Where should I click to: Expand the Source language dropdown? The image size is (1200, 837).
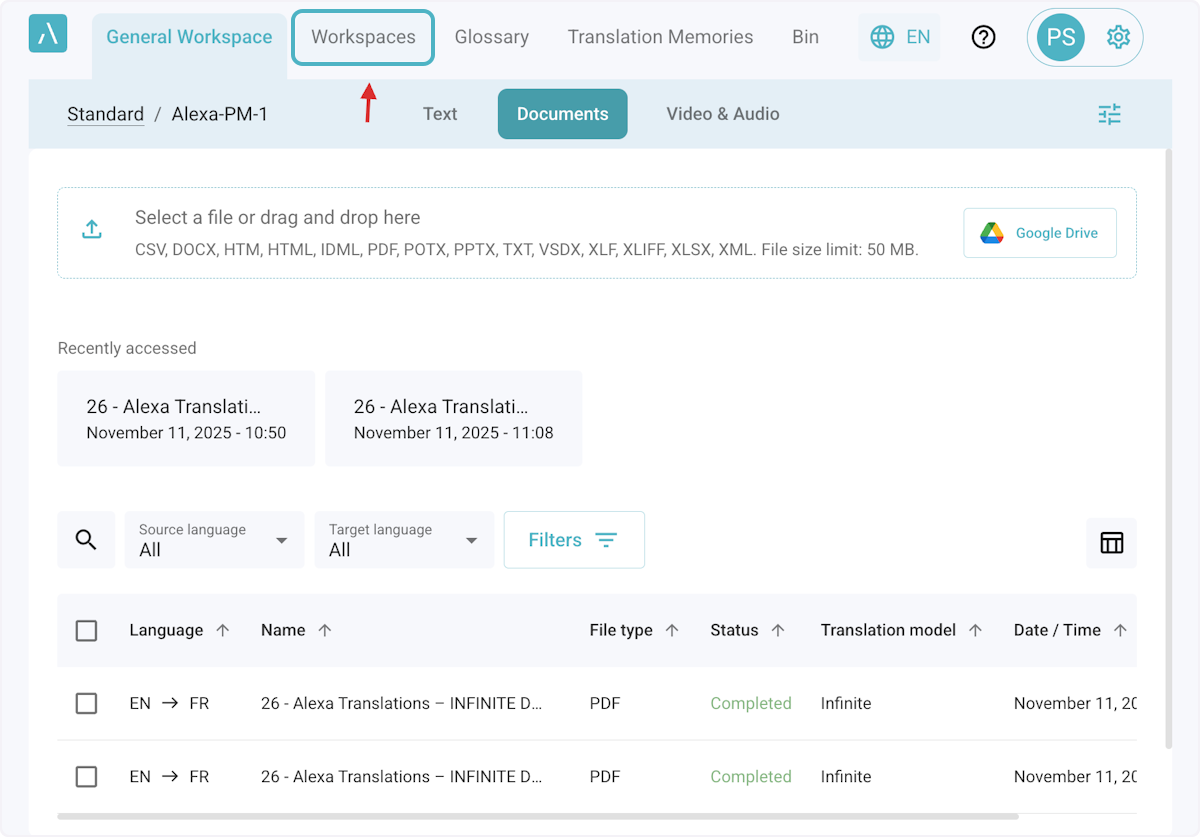click(214, 540)
